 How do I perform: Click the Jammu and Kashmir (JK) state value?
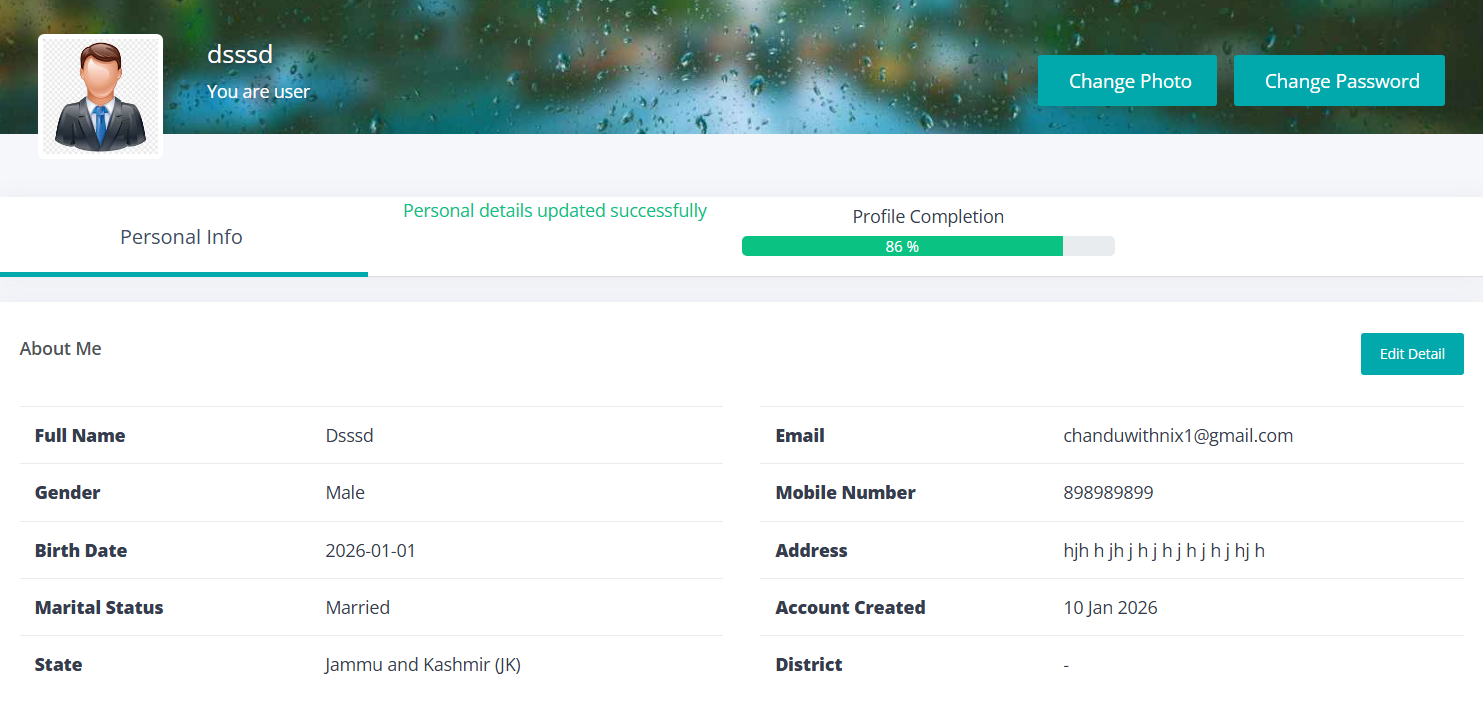(423, 664)
